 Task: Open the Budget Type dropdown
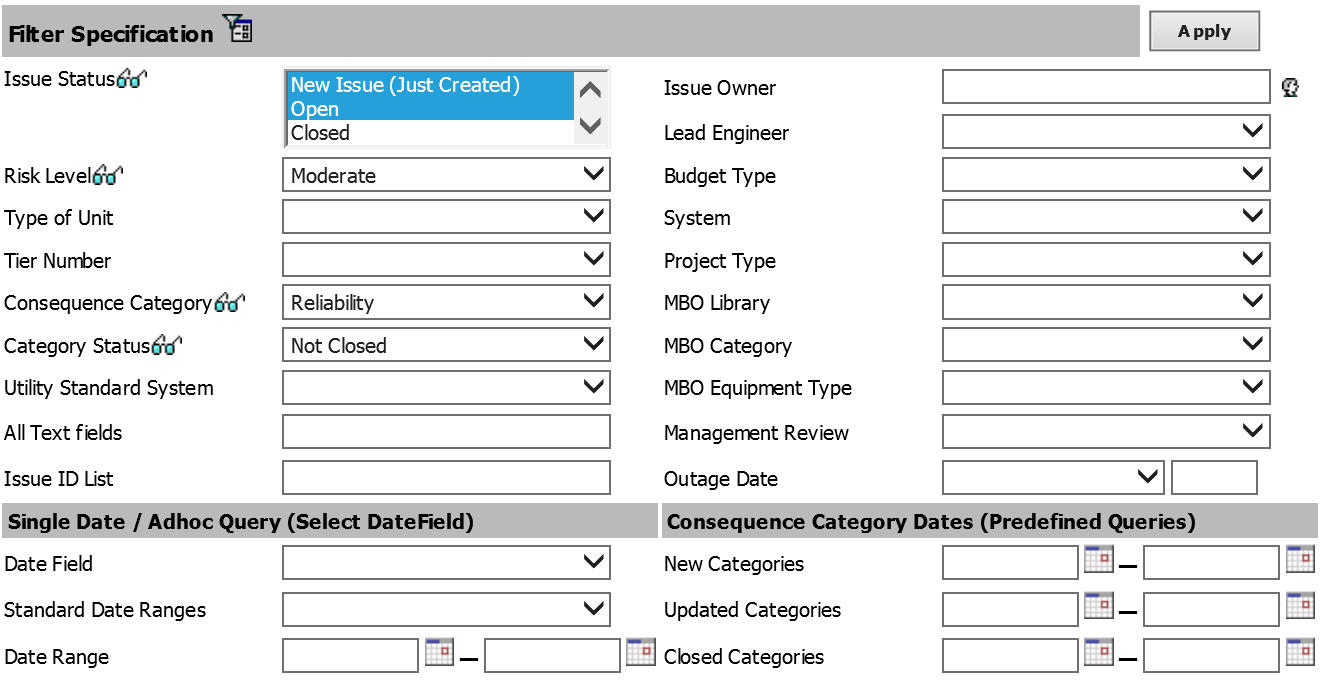point(1106,175)
